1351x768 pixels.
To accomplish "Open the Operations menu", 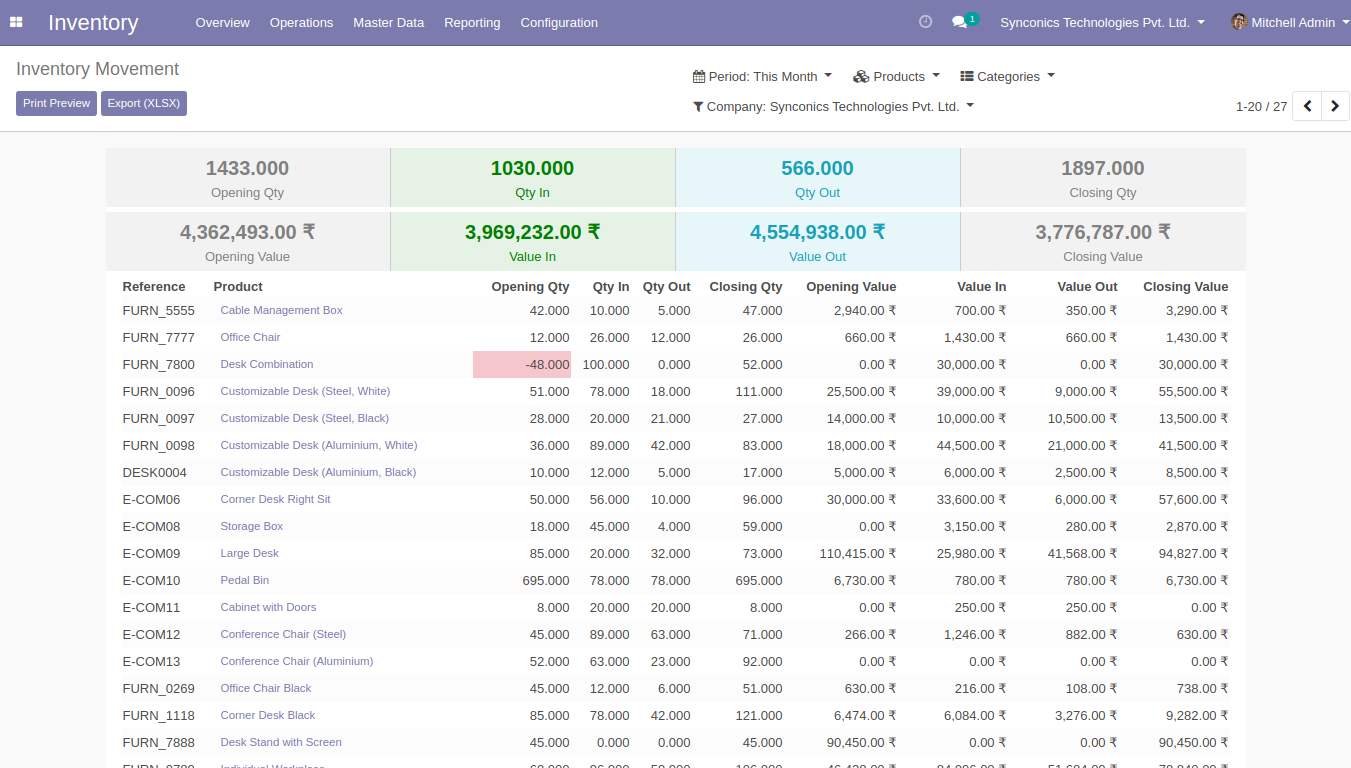I will pyautogui.click(x=301, y=22).
